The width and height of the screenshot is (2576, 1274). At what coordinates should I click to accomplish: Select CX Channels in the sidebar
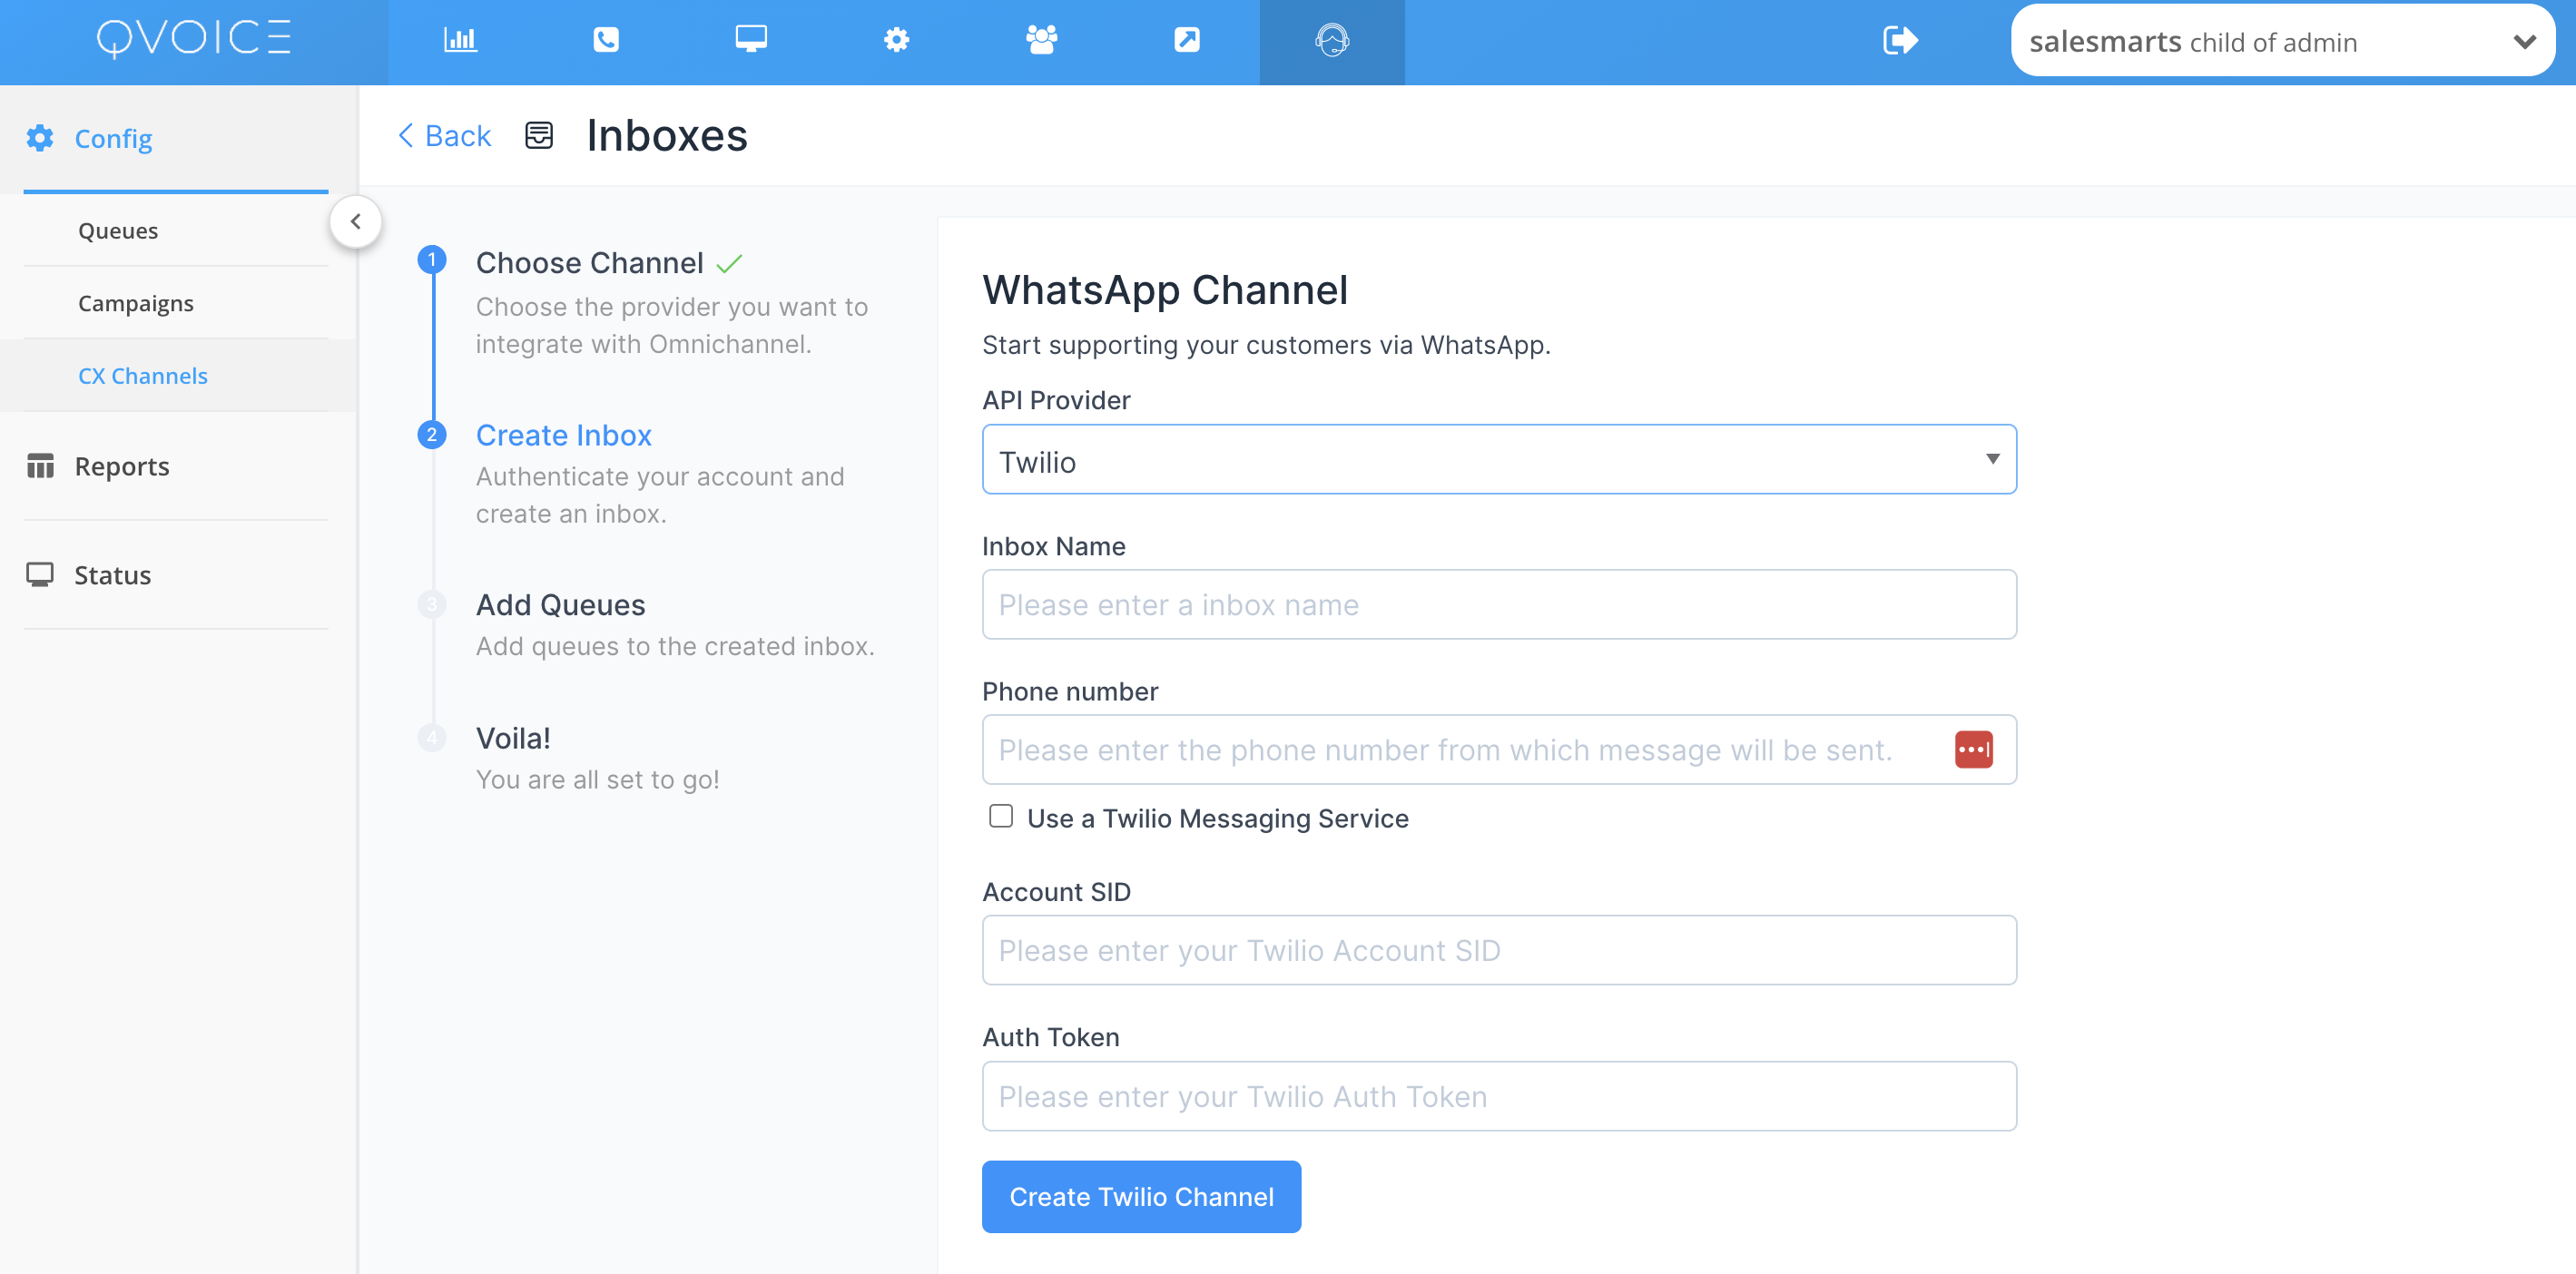click(143, 376)
